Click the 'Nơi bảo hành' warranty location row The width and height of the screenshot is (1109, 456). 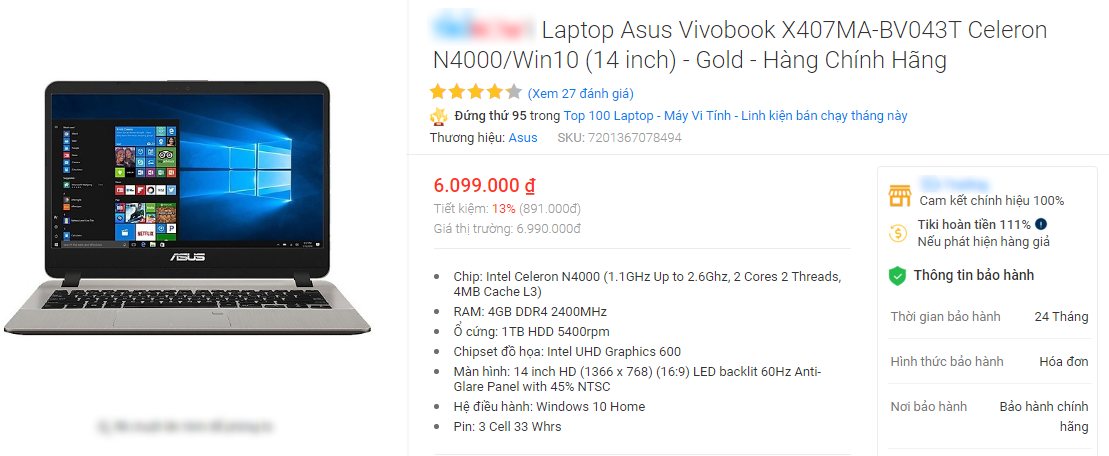[x=989, y=416]
